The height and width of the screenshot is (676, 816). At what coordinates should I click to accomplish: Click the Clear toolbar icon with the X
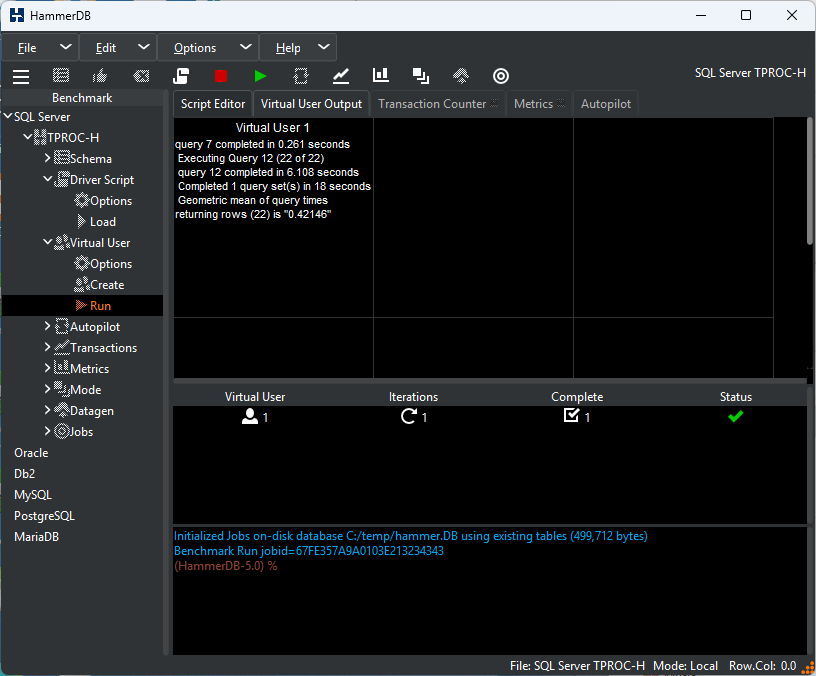(x=141, y=76)
